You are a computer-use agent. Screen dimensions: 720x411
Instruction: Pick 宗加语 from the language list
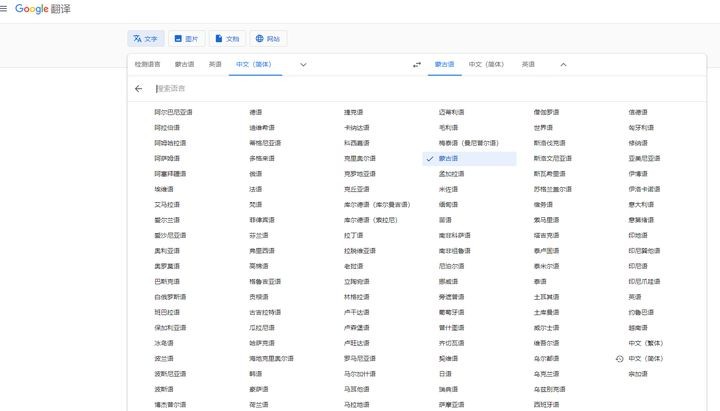pos(638,374)
